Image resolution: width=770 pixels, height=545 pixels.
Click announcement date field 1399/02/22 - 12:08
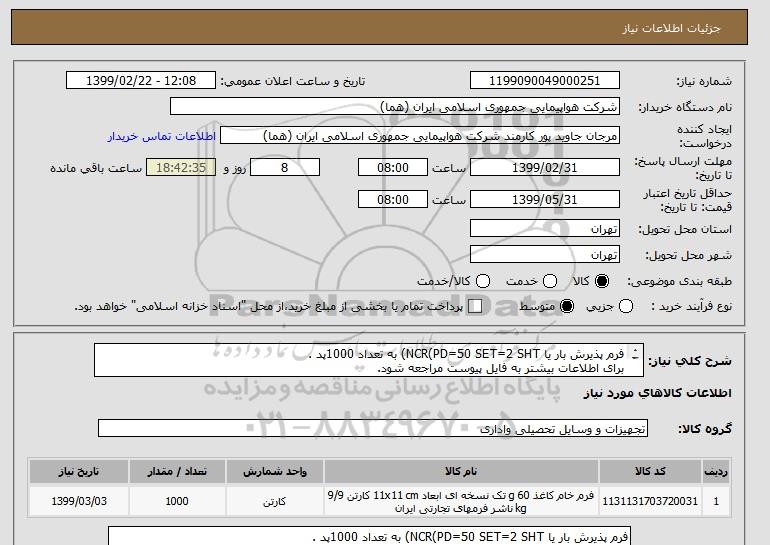coord(141,81)
